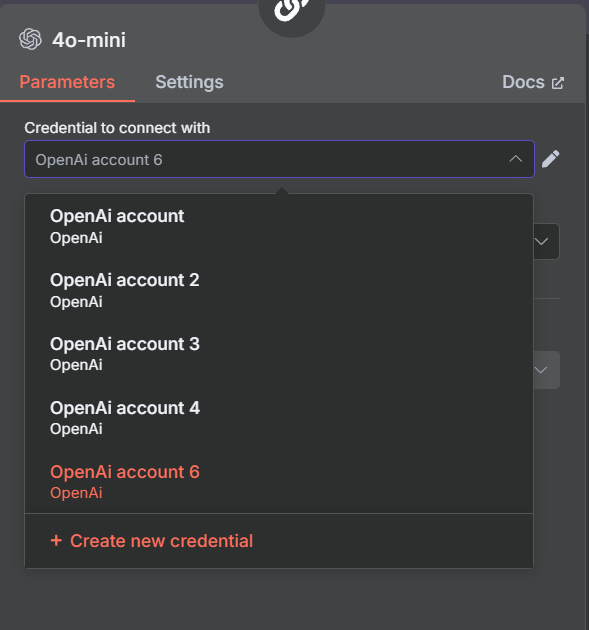Expand the partially hidden upper dropdown chevron
The height and width of the screenshot is (630, 589).
pos(541,241)
